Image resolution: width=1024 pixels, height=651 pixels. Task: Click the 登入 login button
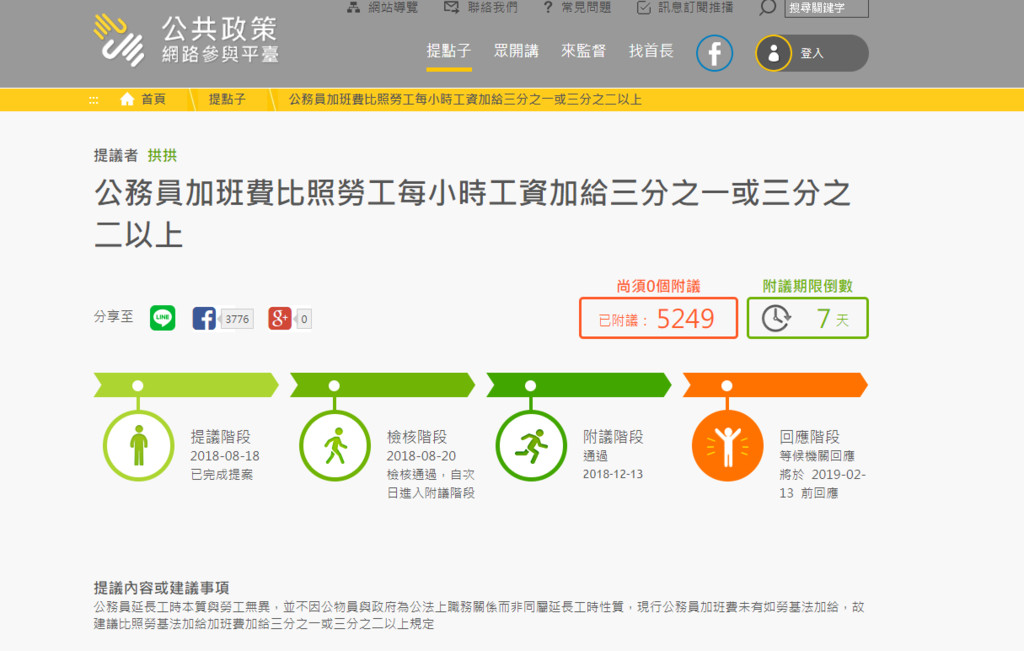point(811,53)
